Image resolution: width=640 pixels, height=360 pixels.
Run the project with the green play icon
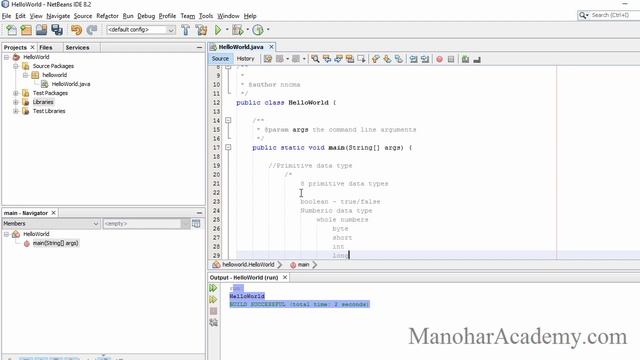click(218, 30)
